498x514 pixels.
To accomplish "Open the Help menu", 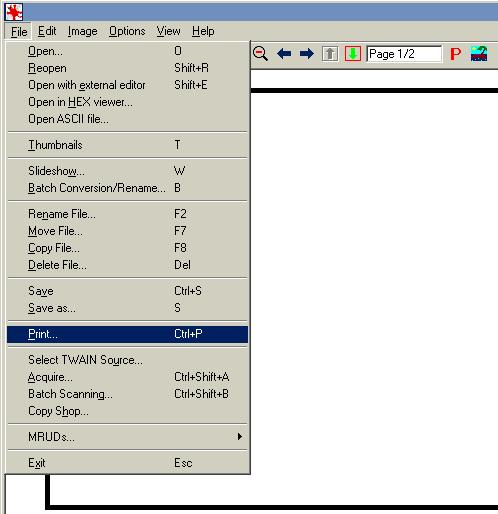I will (x=203, y=31).
